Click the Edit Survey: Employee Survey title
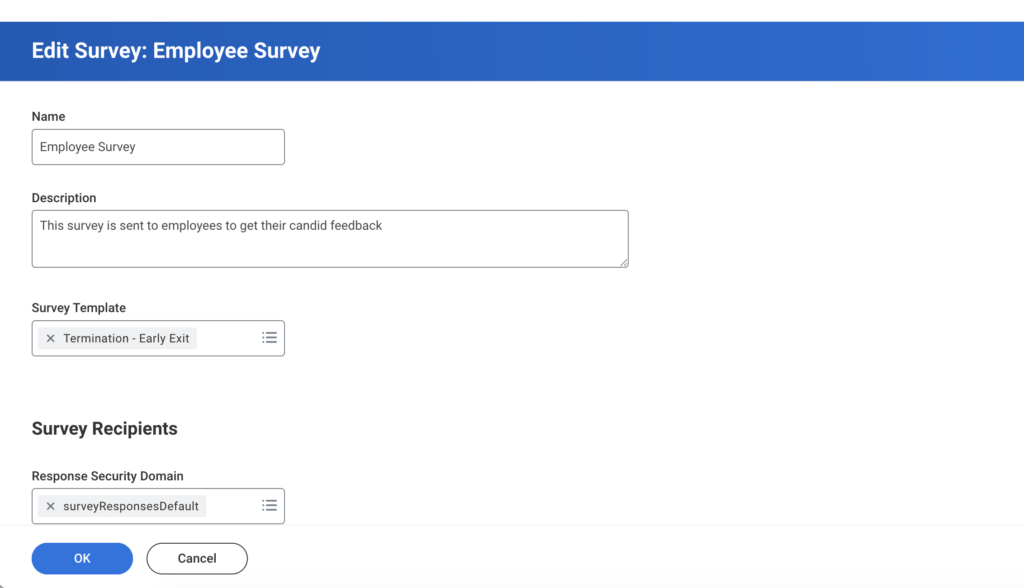The image size is (1024, 588). coord(176,51)
